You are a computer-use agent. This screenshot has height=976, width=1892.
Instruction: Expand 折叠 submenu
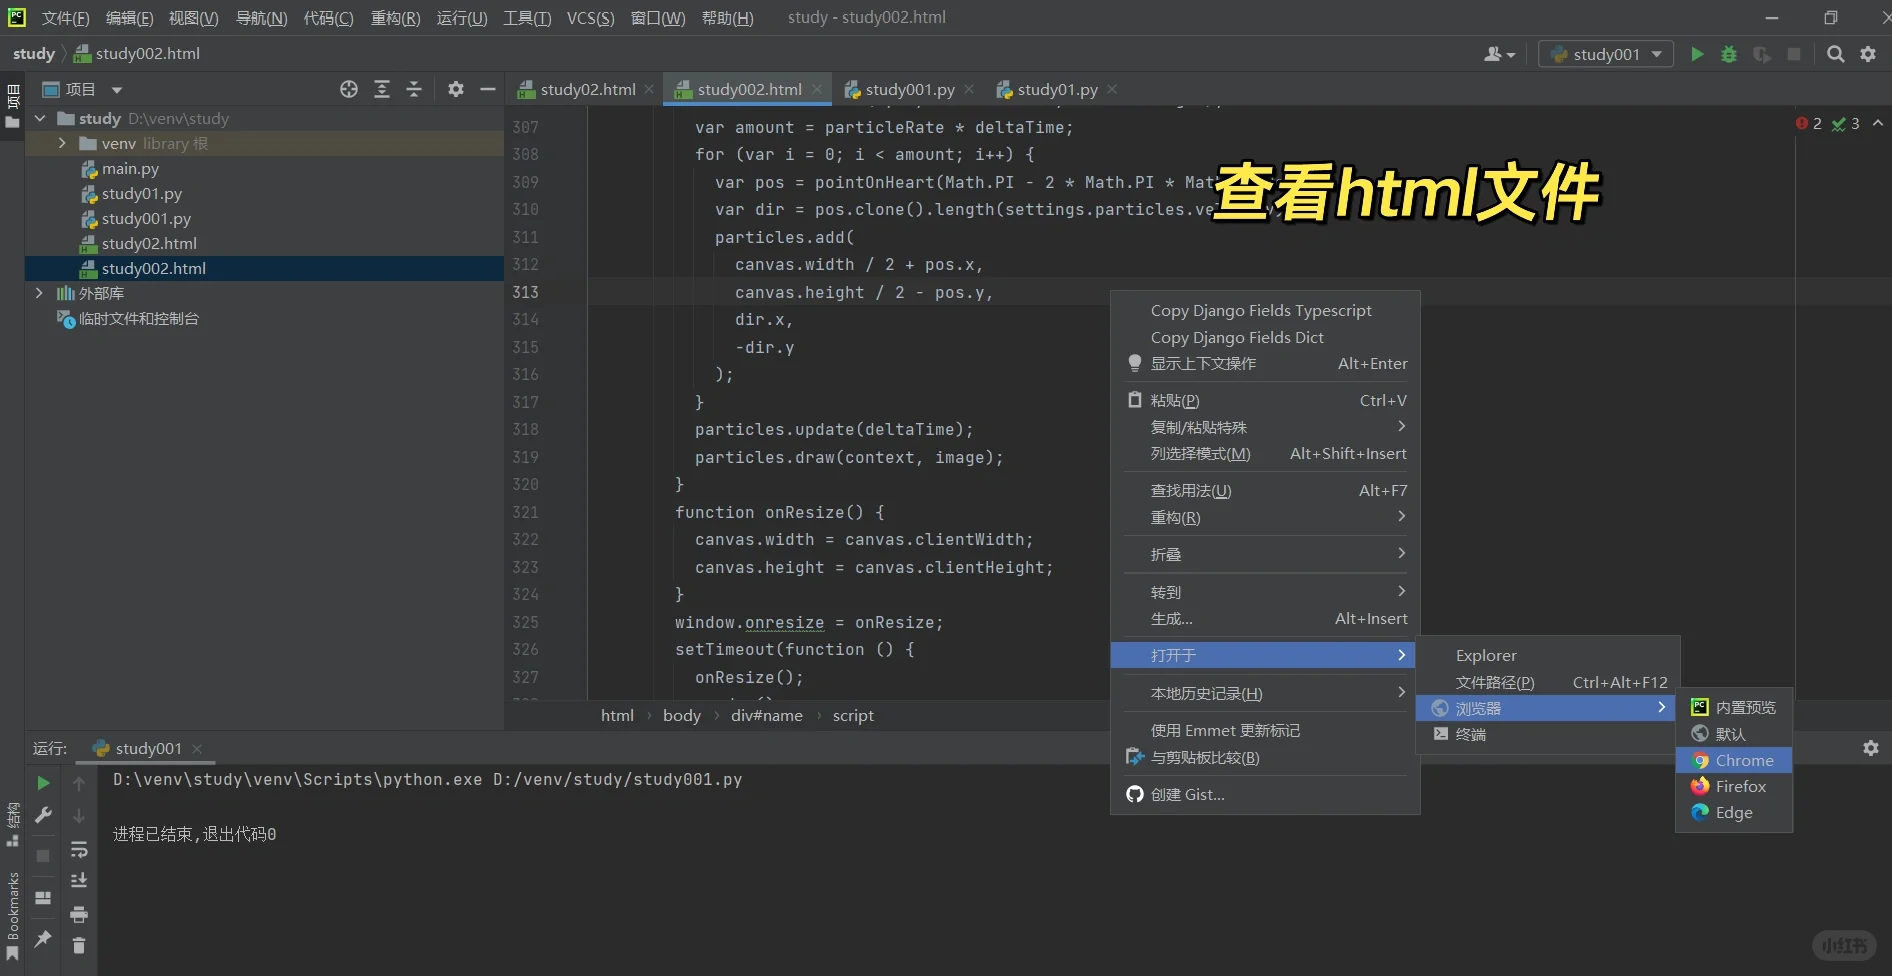coord(1264,554)
